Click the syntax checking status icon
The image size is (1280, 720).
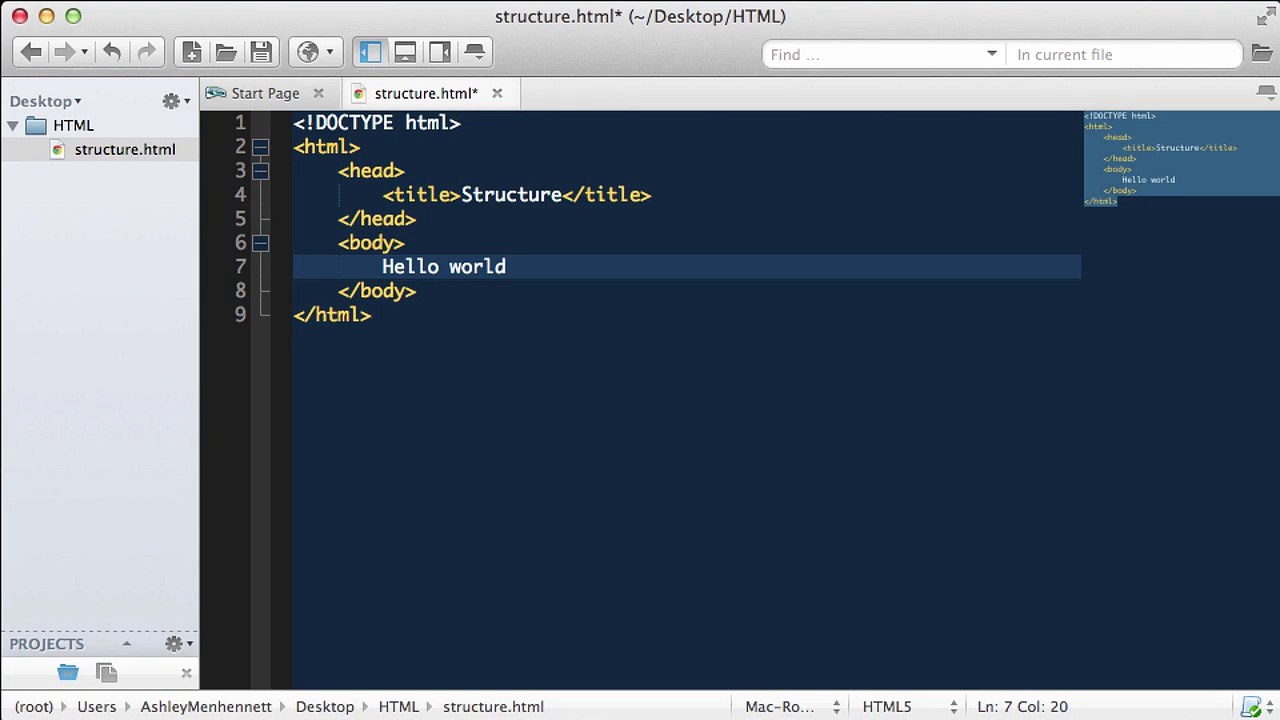(1251, 707)
